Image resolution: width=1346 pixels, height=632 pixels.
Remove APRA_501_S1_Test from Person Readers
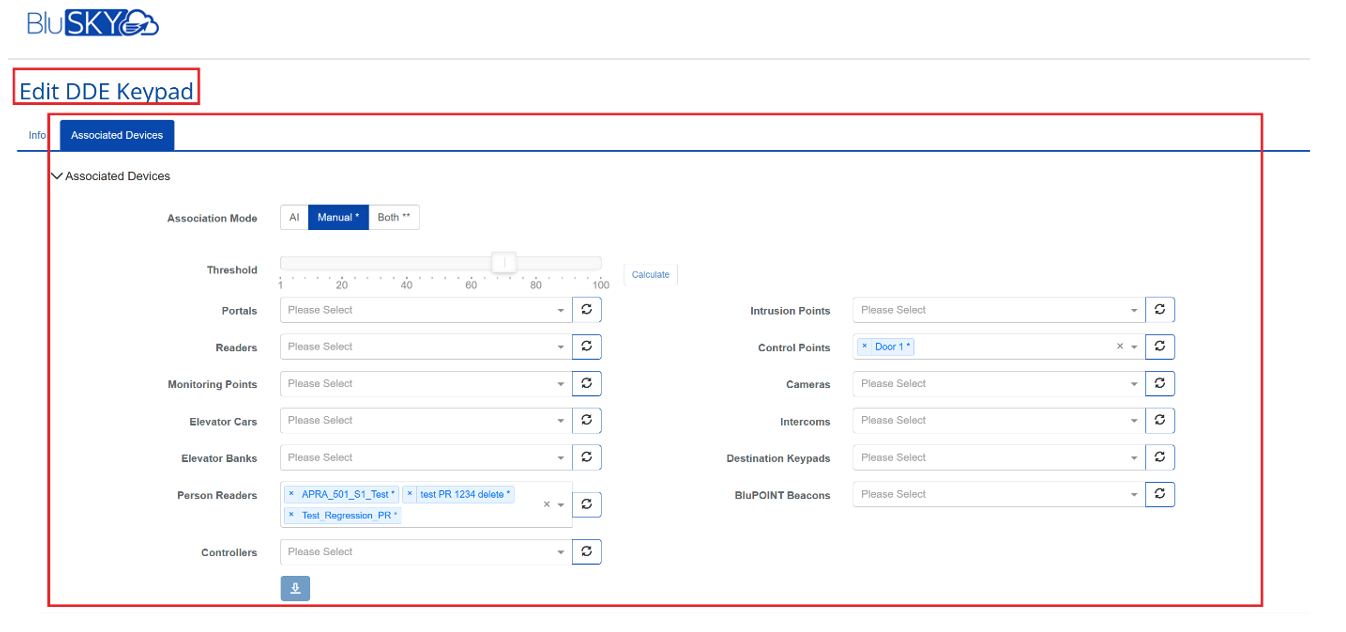click(x=291, y=494)
